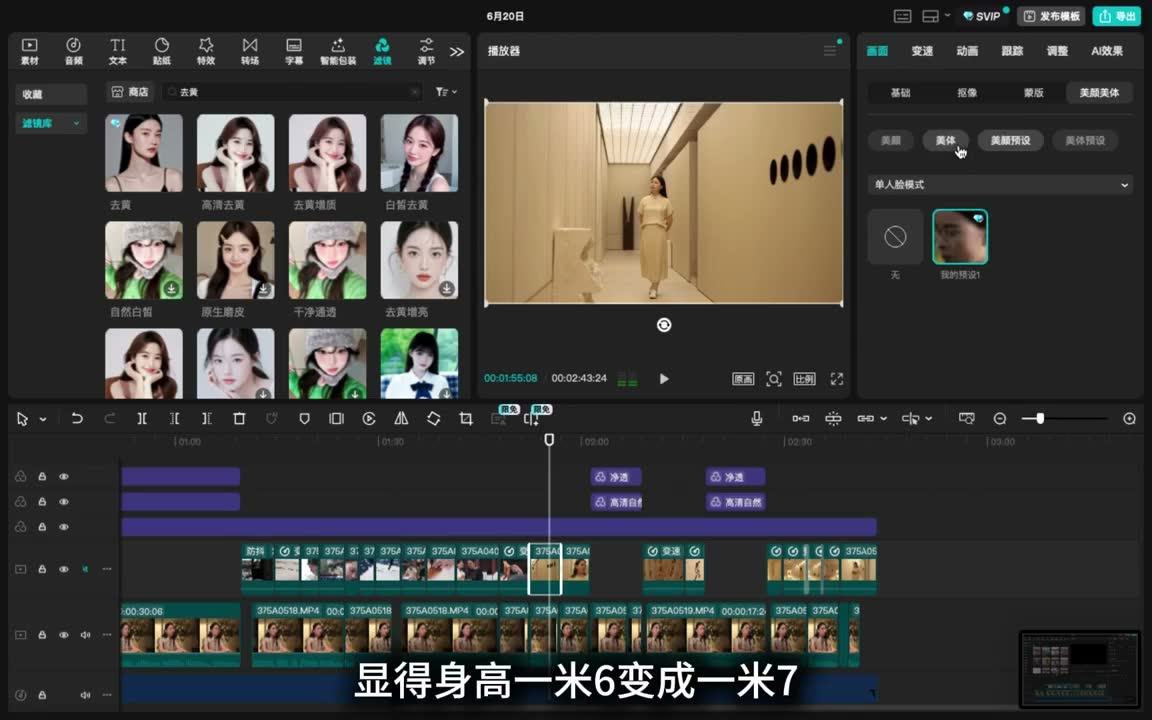Open the 播放器 player options menu
This screenshot has height=720, width=1152.
[x=830, y=51]
